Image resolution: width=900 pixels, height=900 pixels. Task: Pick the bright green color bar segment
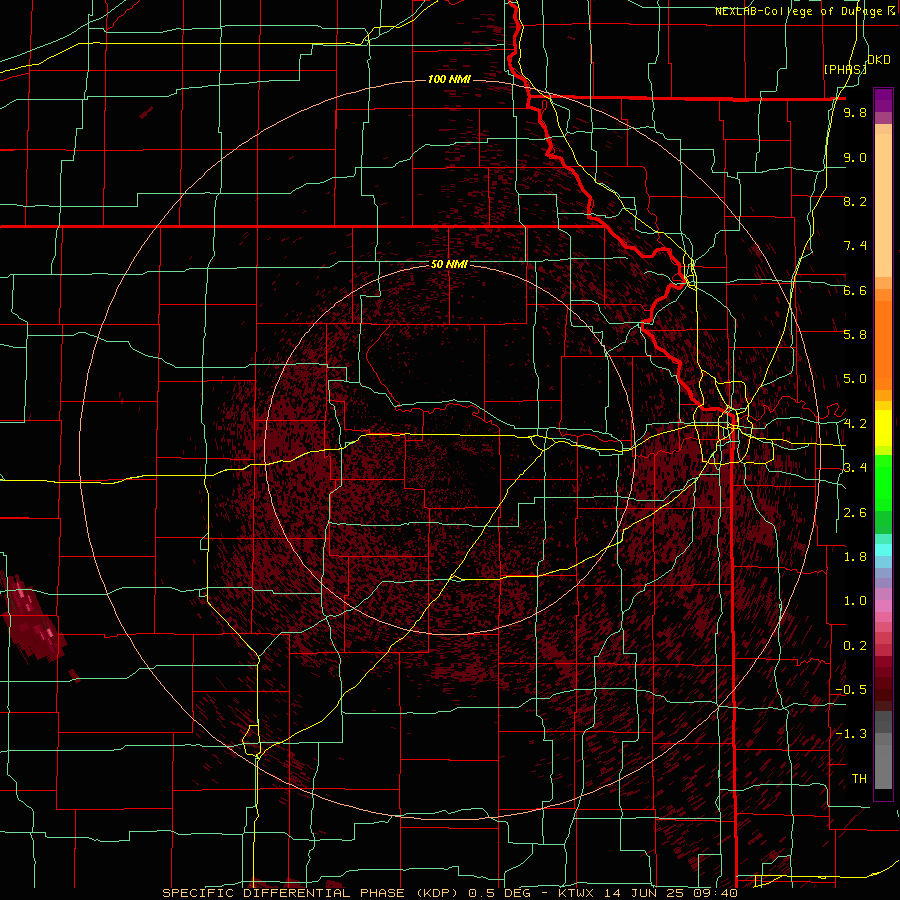(x=883, y=483)
